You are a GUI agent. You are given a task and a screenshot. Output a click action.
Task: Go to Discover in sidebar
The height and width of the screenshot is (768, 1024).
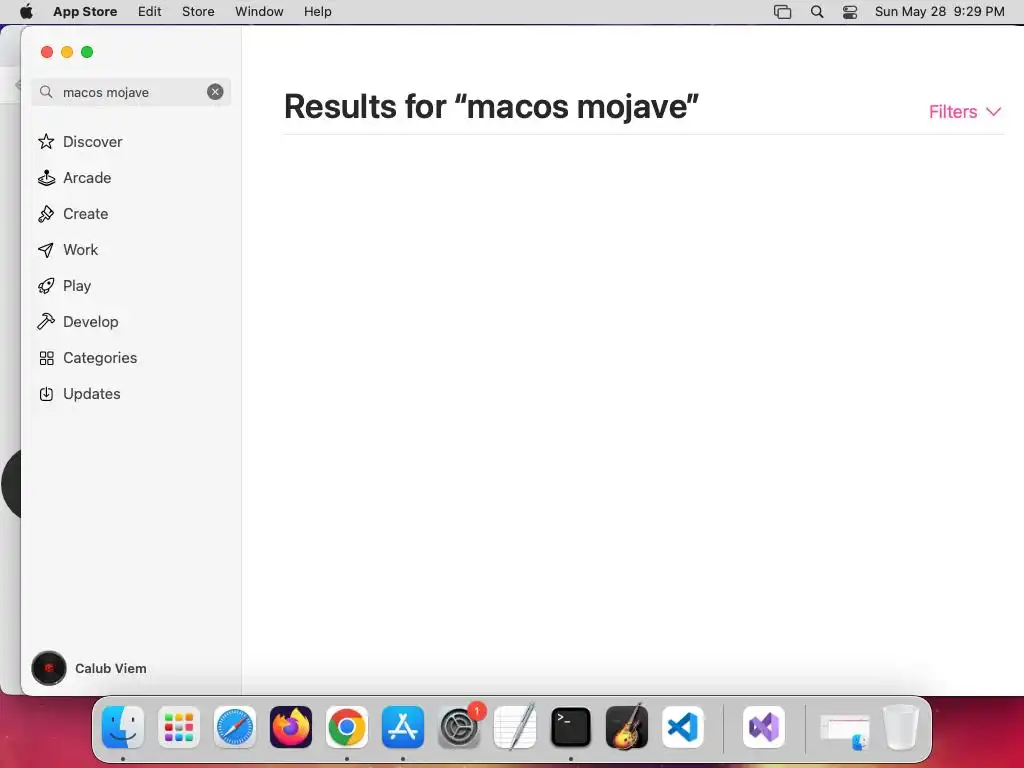click(93, 142)
